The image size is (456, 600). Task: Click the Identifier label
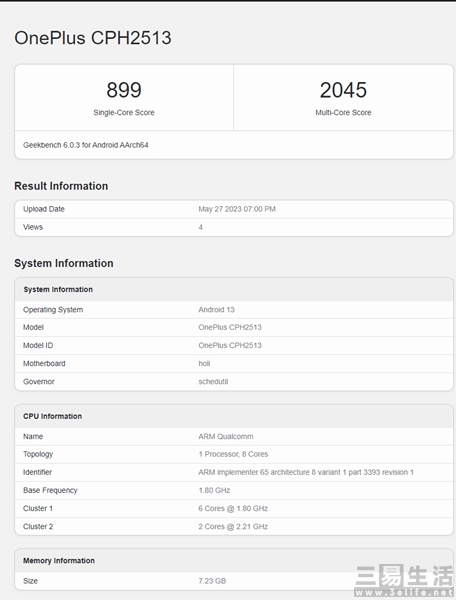[x=37, y=472]
